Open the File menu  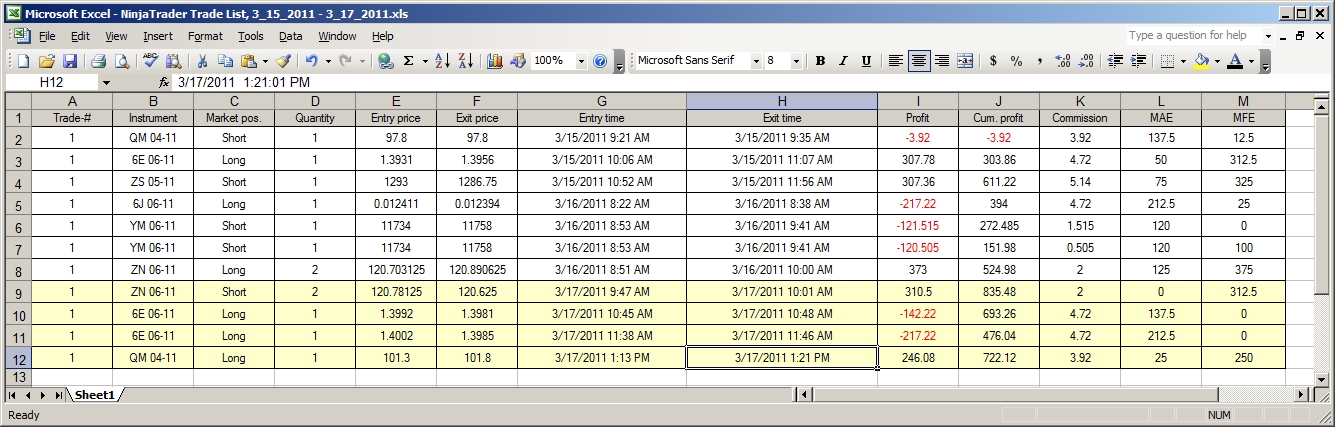(x=46, y=36)
